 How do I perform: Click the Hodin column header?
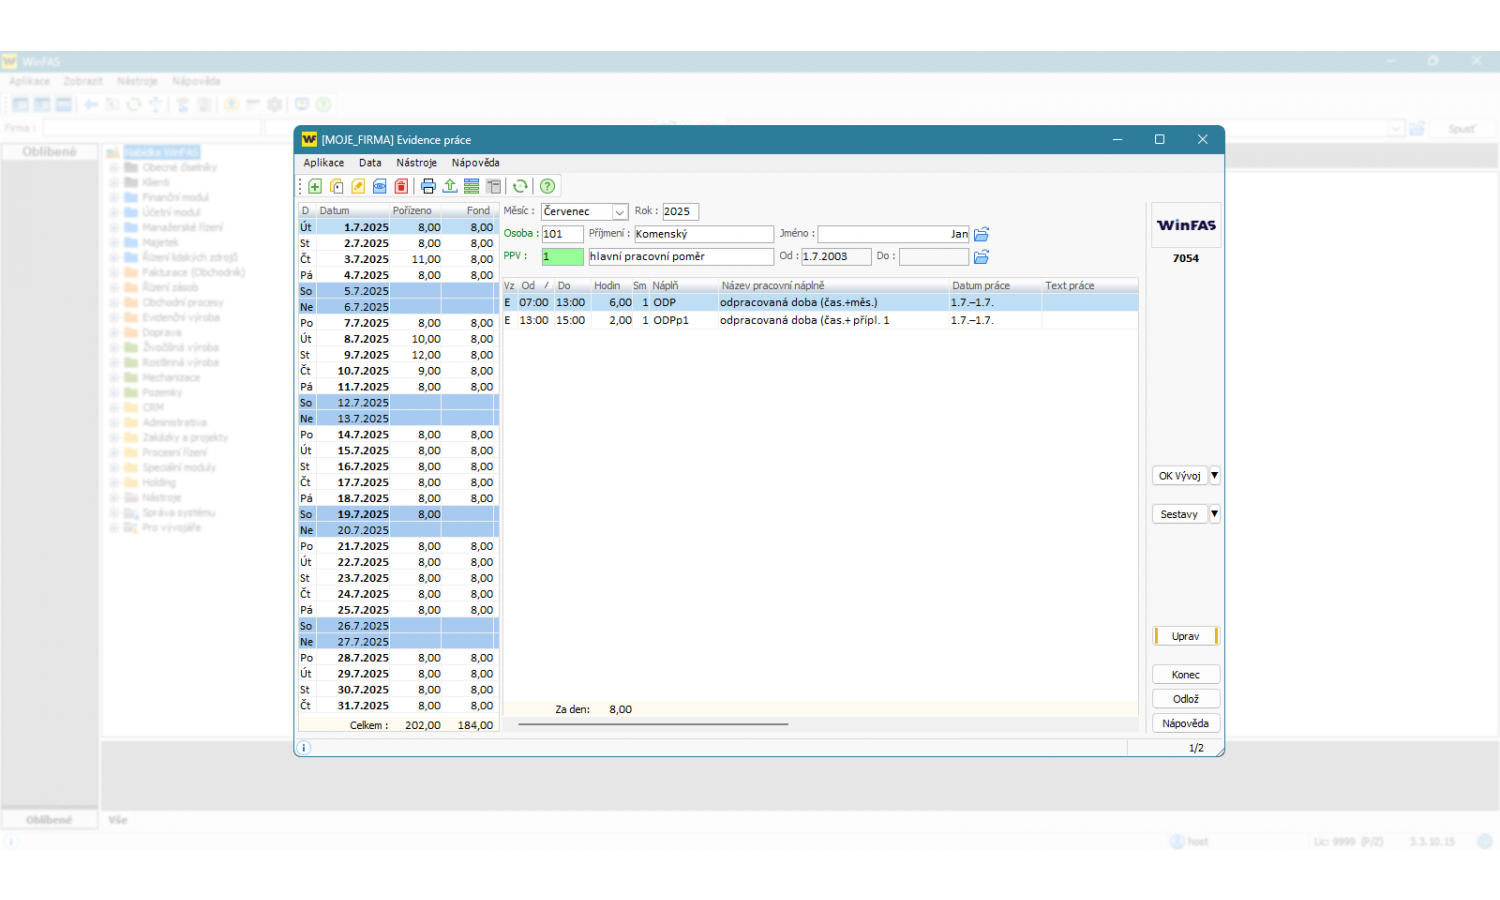tap(608, 286)
